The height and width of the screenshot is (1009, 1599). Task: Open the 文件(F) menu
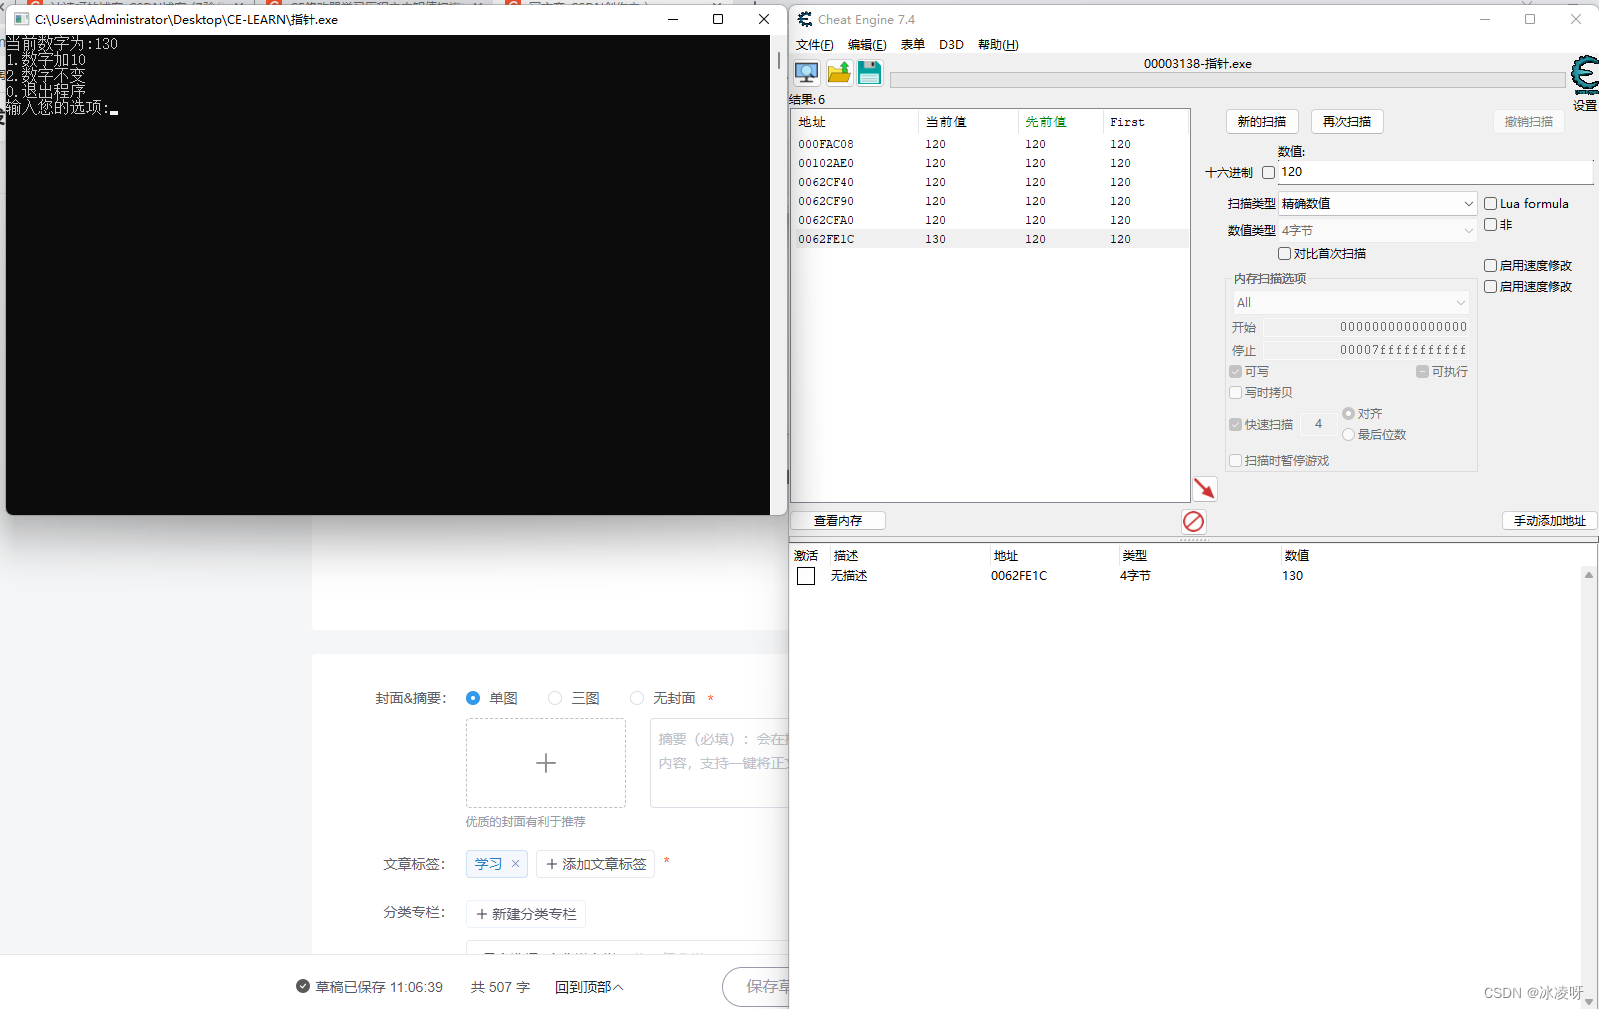point(814,45)
